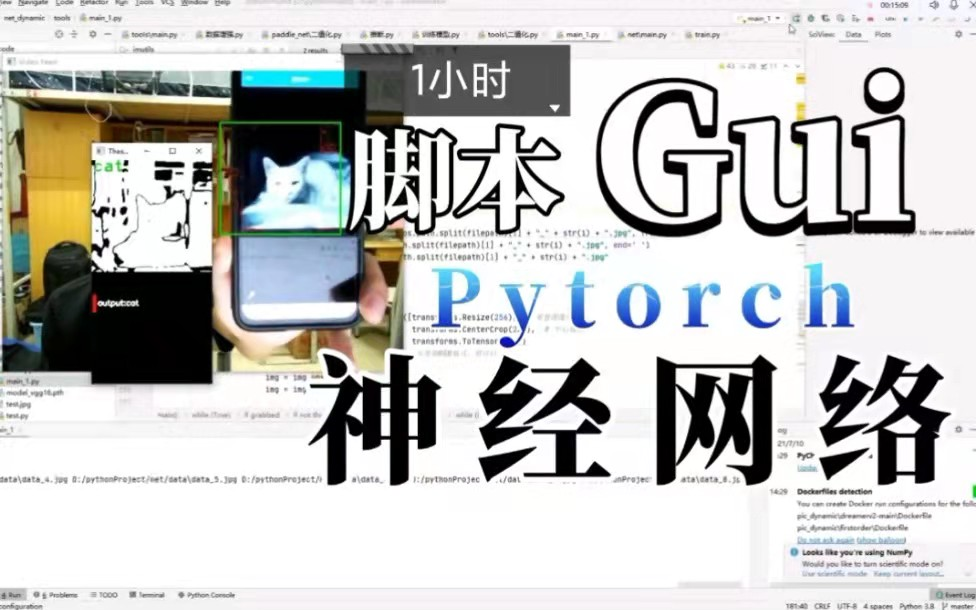This screenshot has width=976, height=610.
Task: Select the main_1.py editor tab
Action: [x=579, y=35]
